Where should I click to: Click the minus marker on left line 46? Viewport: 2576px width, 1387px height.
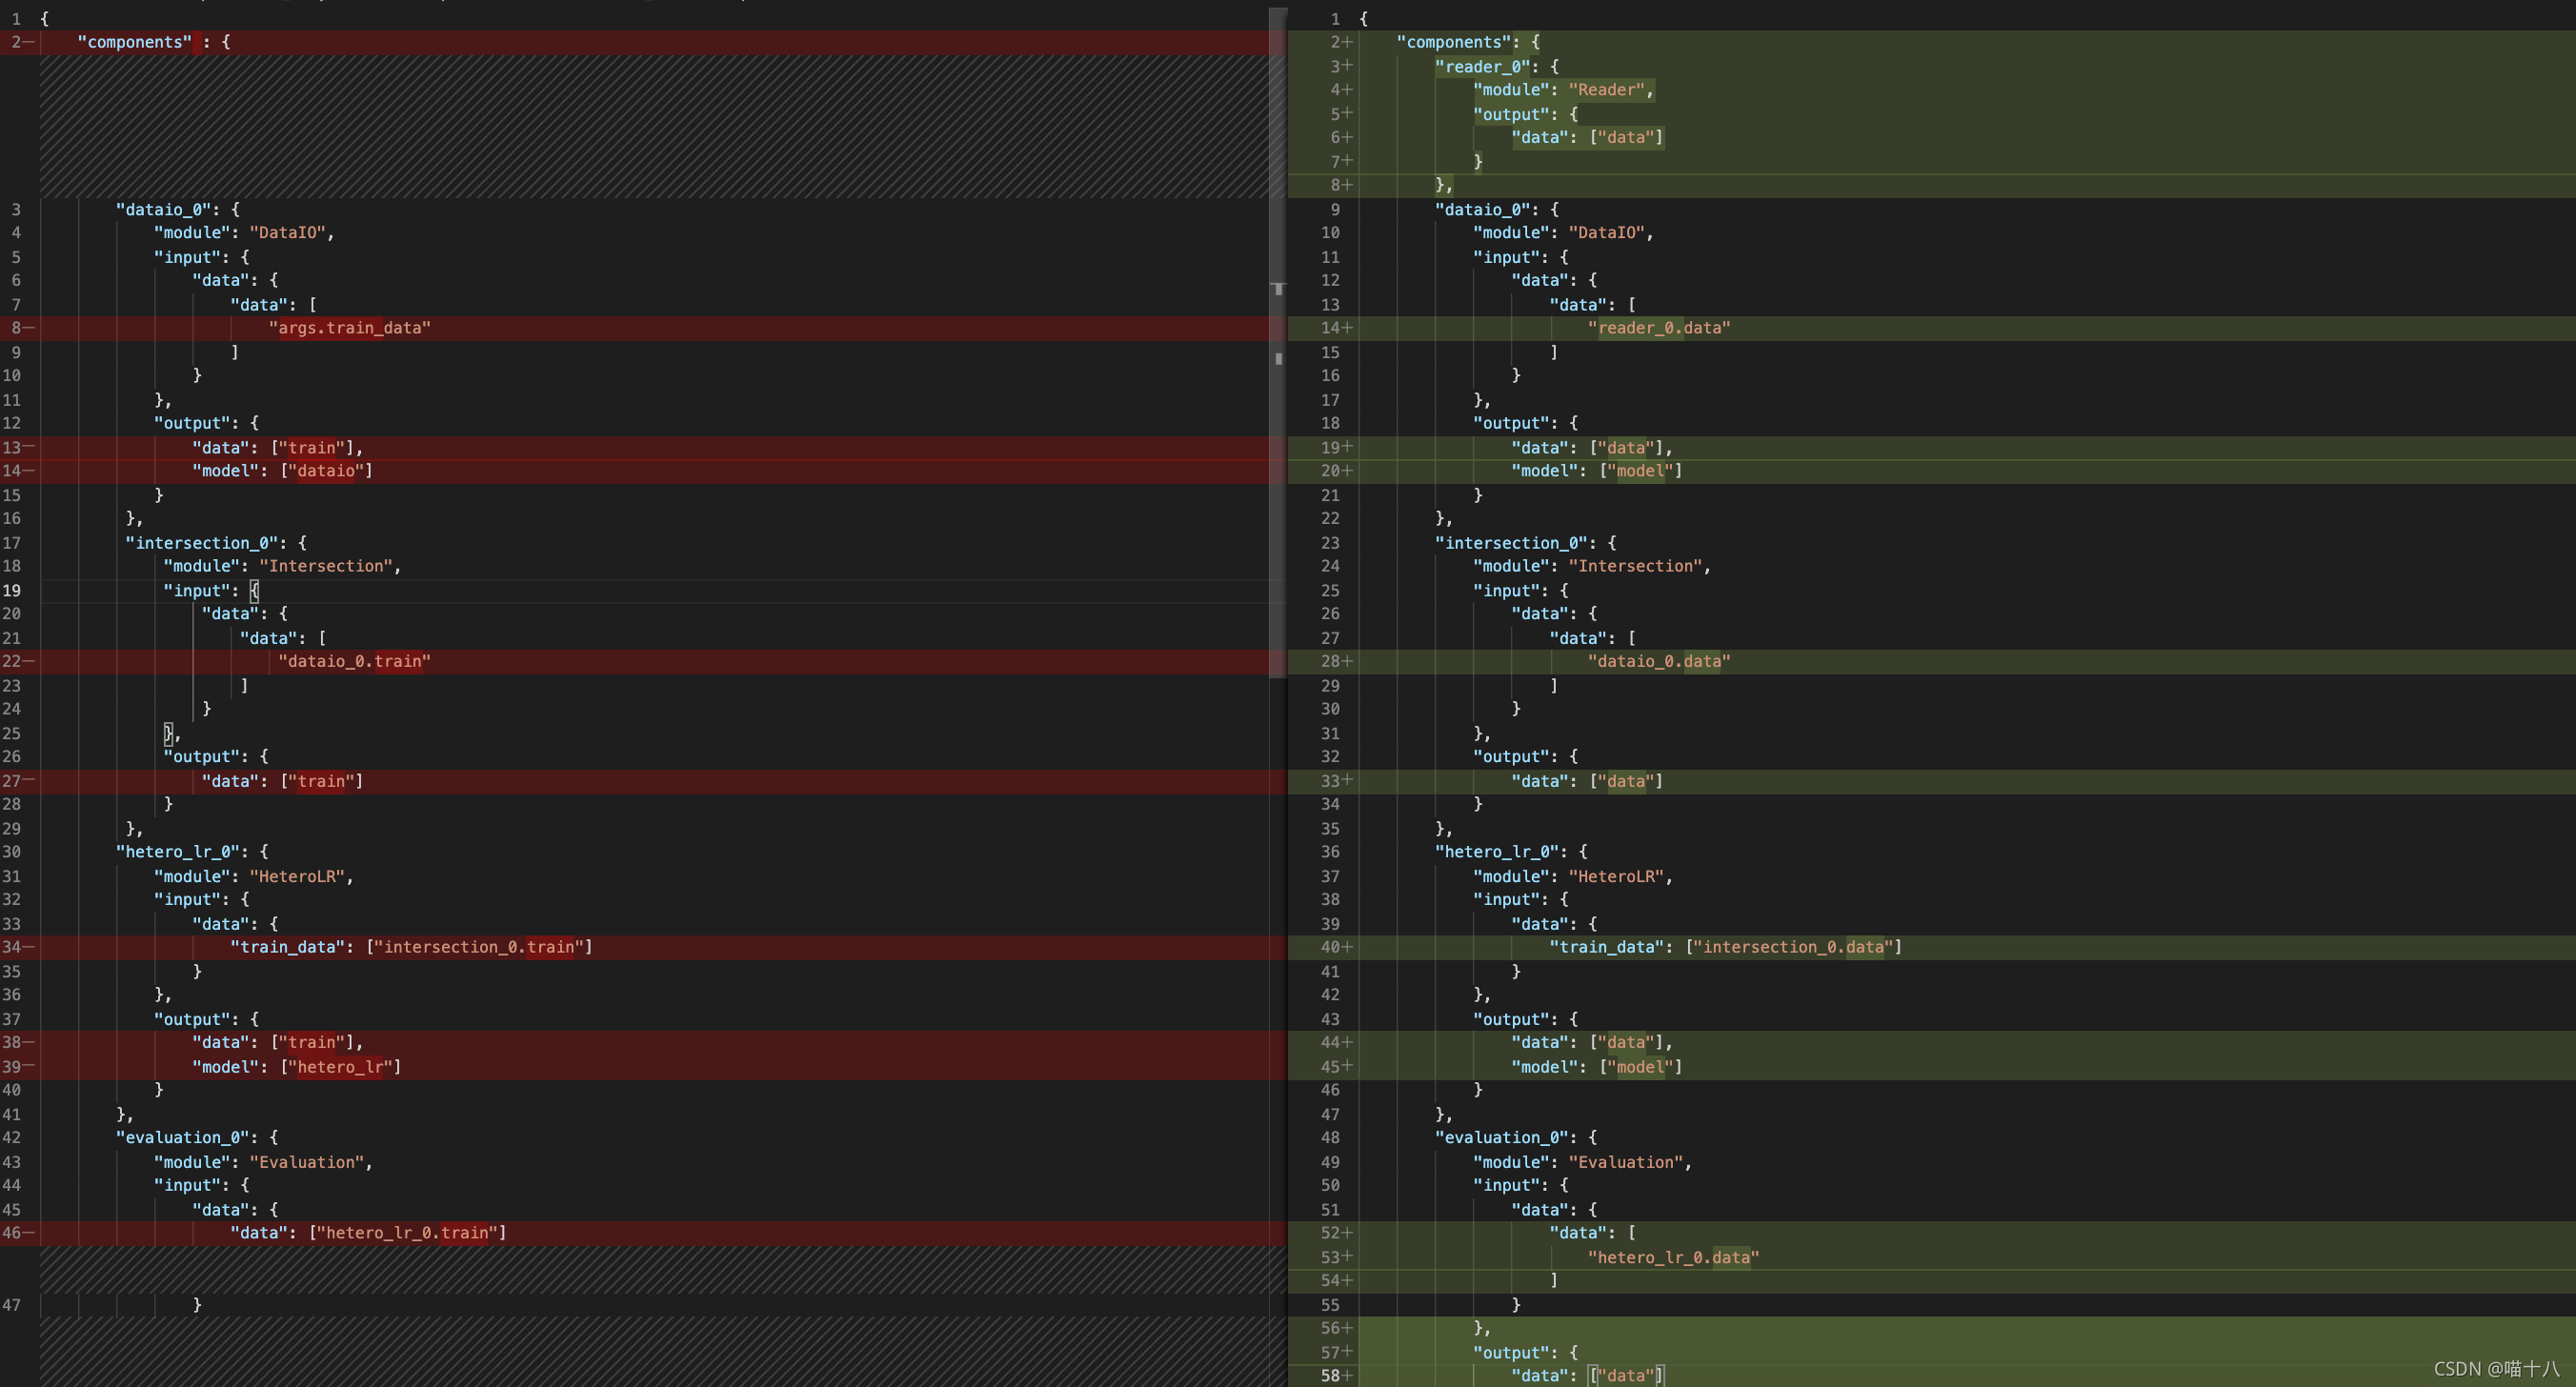coord(28,1233)
